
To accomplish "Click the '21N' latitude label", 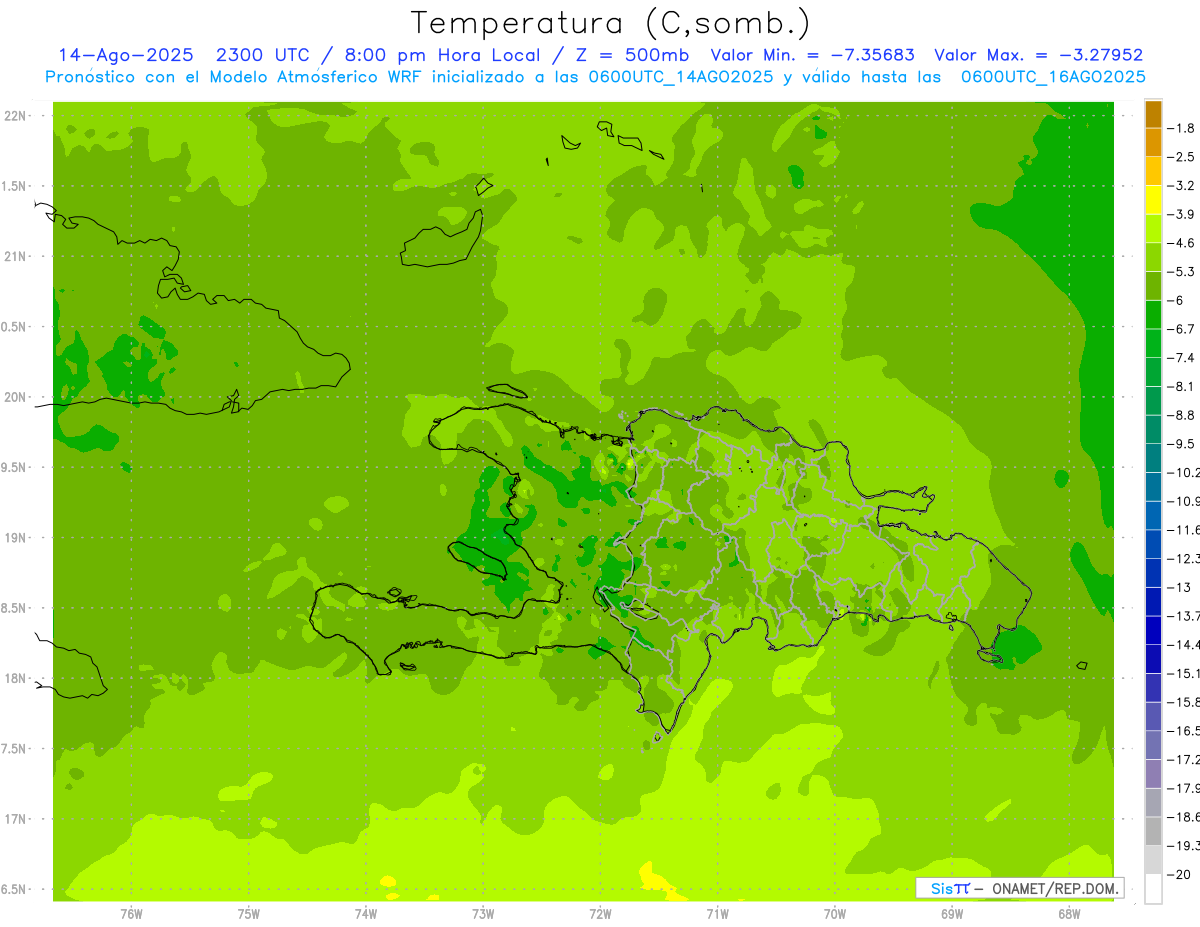I will point(16,256).
